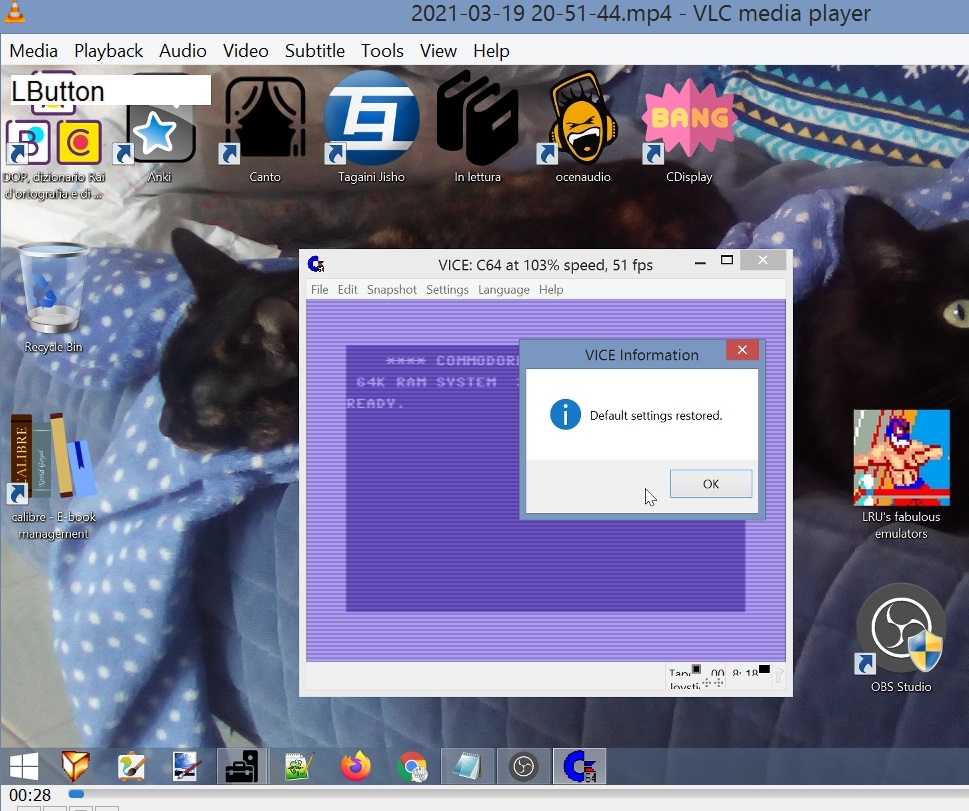
Task: Open the VLC View menu
Action: (x=438, y=51)
